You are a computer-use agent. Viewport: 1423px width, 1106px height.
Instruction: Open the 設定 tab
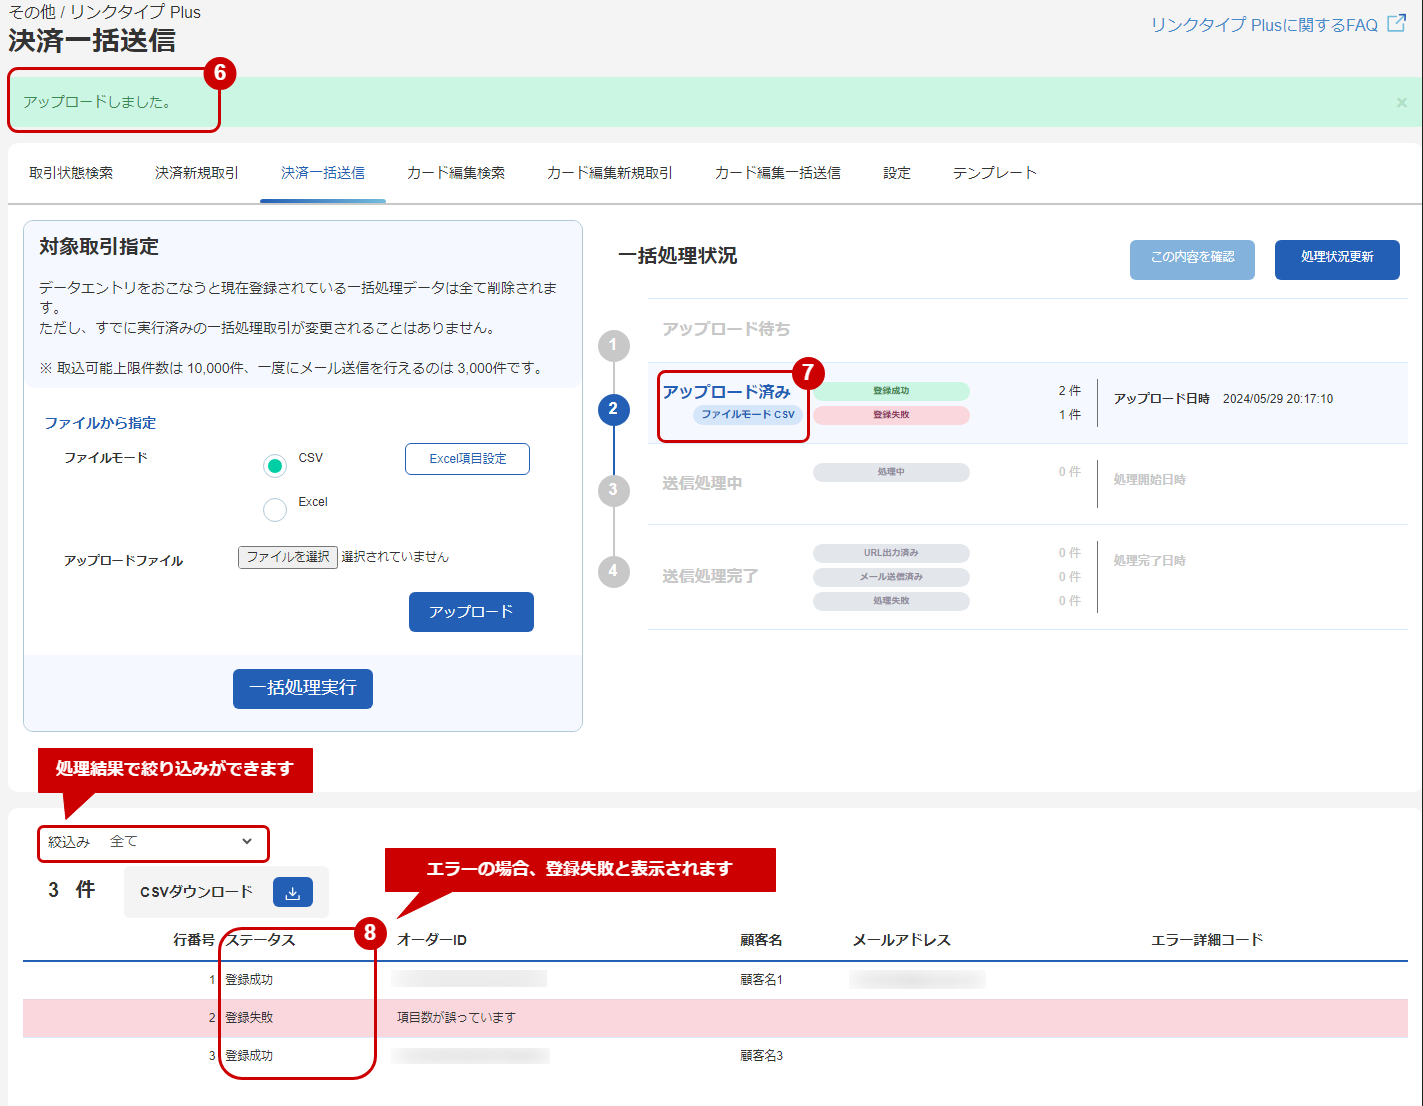[897, 173]
